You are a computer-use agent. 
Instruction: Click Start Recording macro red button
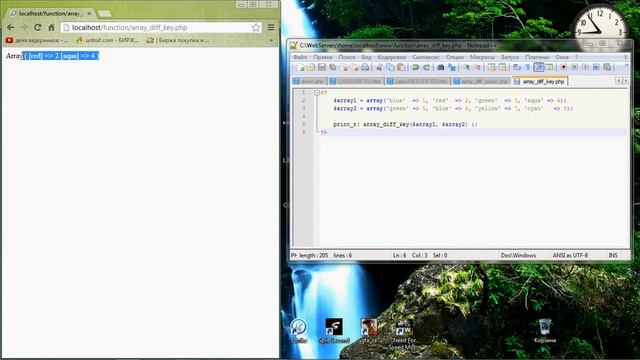tap(564, 67)
